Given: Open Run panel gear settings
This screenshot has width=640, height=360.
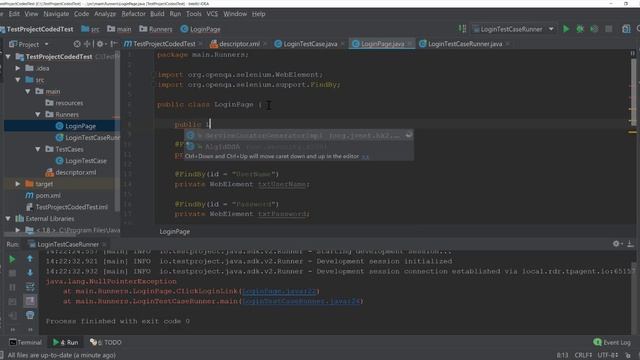Looking at the screenshot, I should (617, 244).
